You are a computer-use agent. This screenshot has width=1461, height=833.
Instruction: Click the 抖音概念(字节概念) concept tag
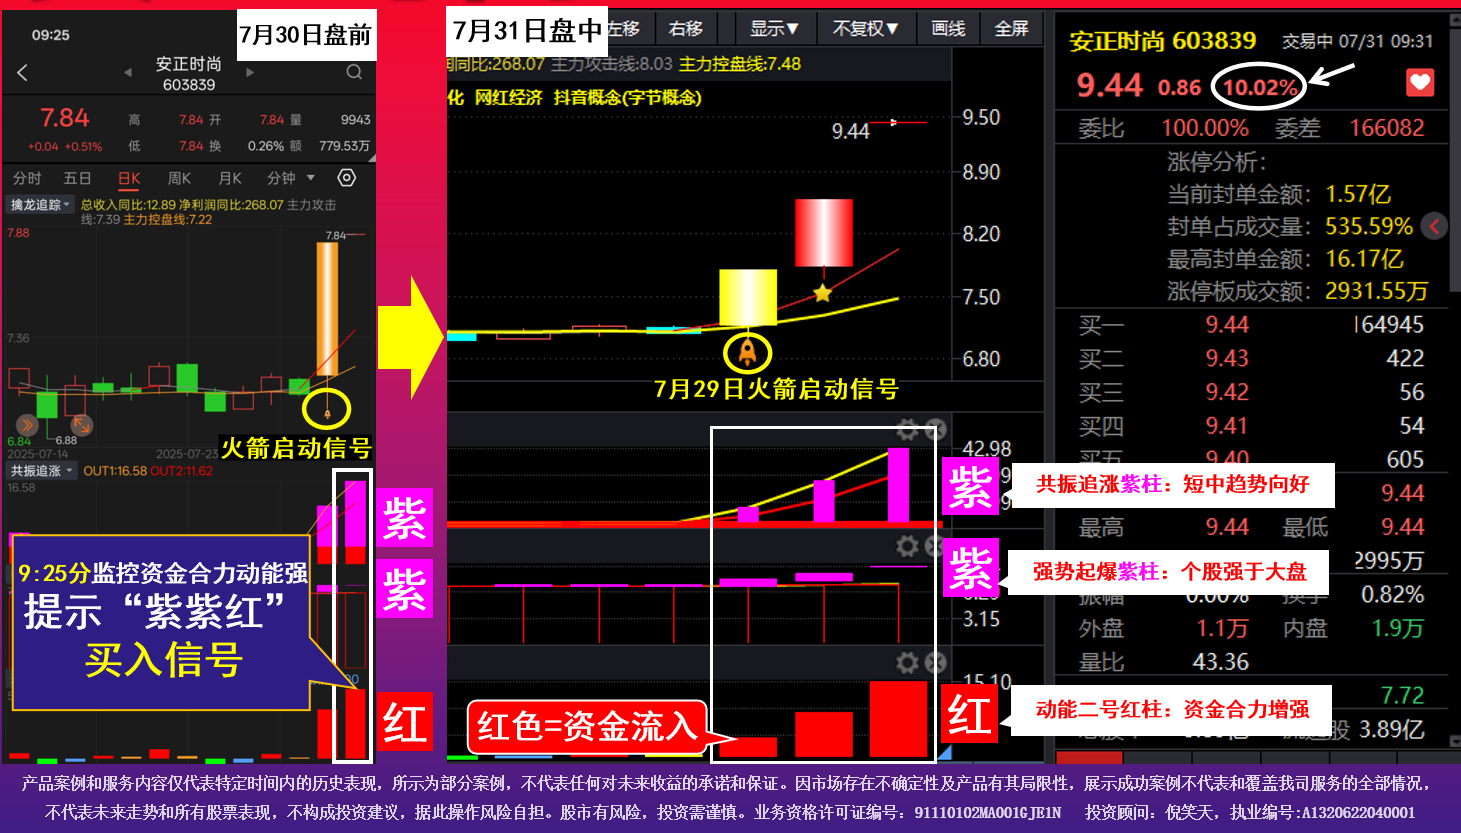(x=627, y=97)
